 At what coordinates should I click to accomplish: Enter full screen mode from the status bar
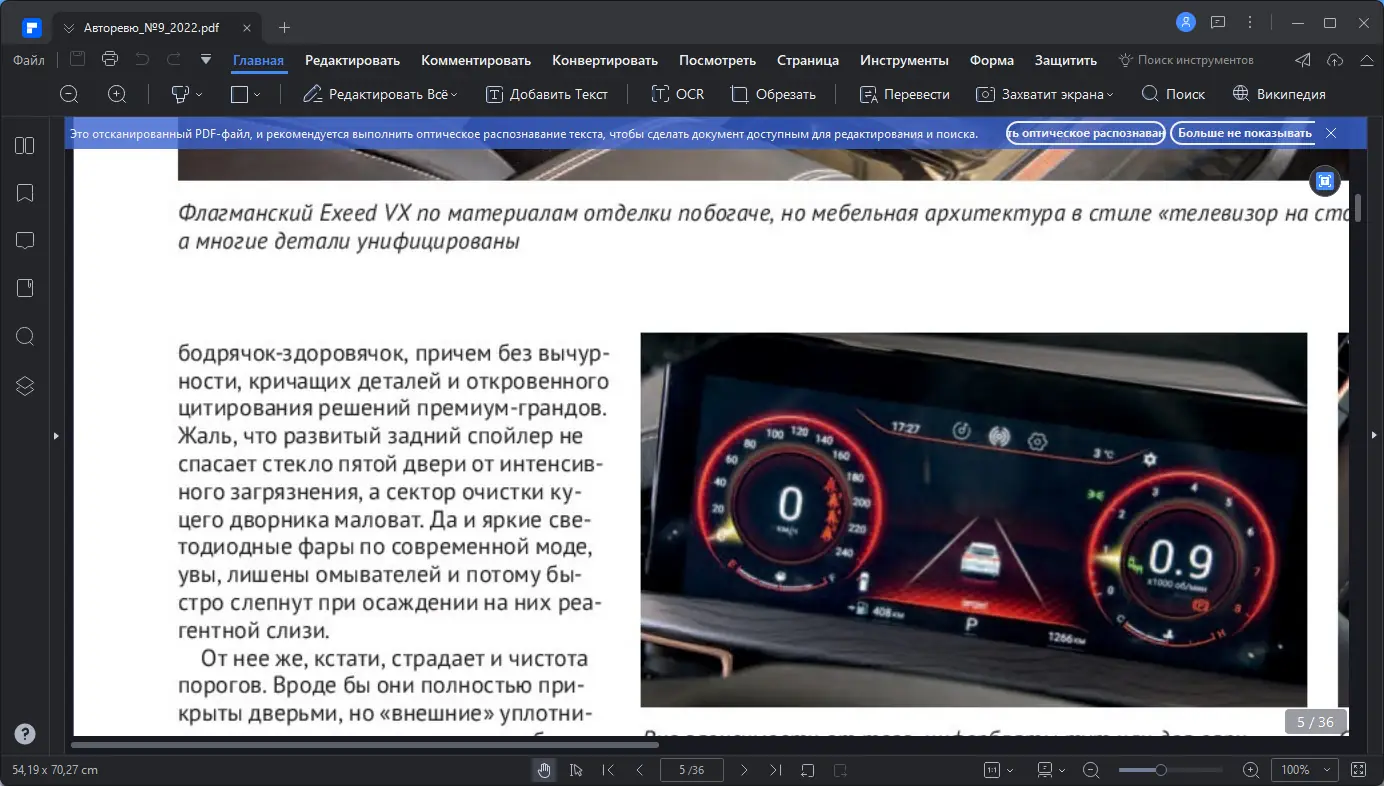pos(1358,770)
